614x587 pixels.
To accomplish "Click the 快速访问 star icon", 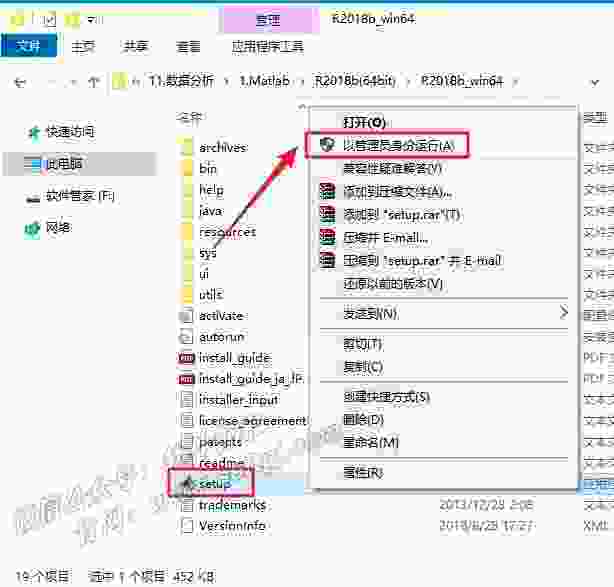I will pos(34,132).
